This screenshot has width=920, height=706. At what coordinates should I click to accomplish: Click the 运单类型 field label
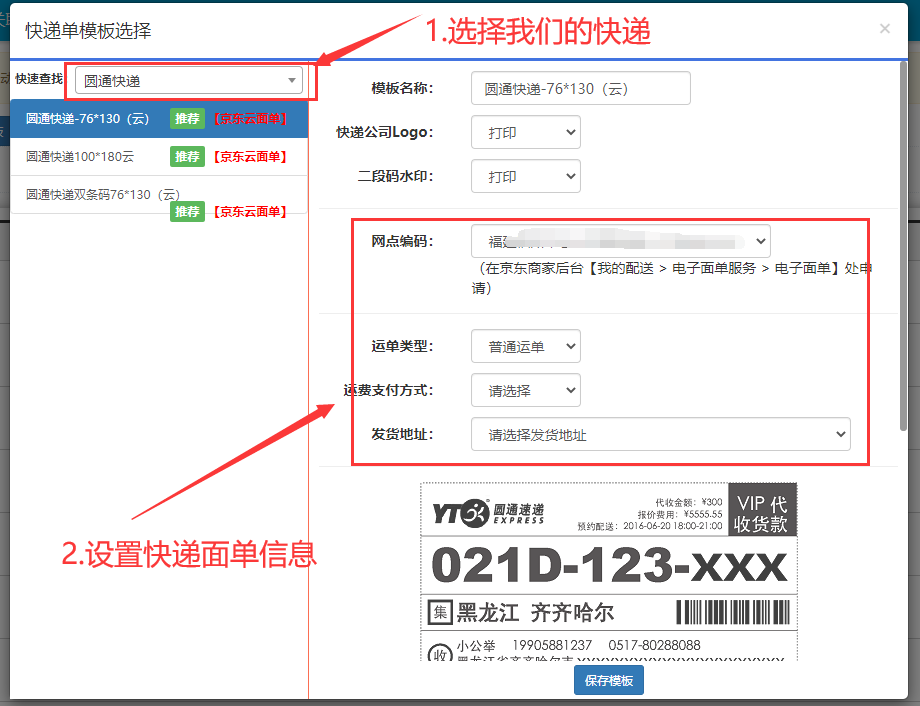(x=402, y=346)
